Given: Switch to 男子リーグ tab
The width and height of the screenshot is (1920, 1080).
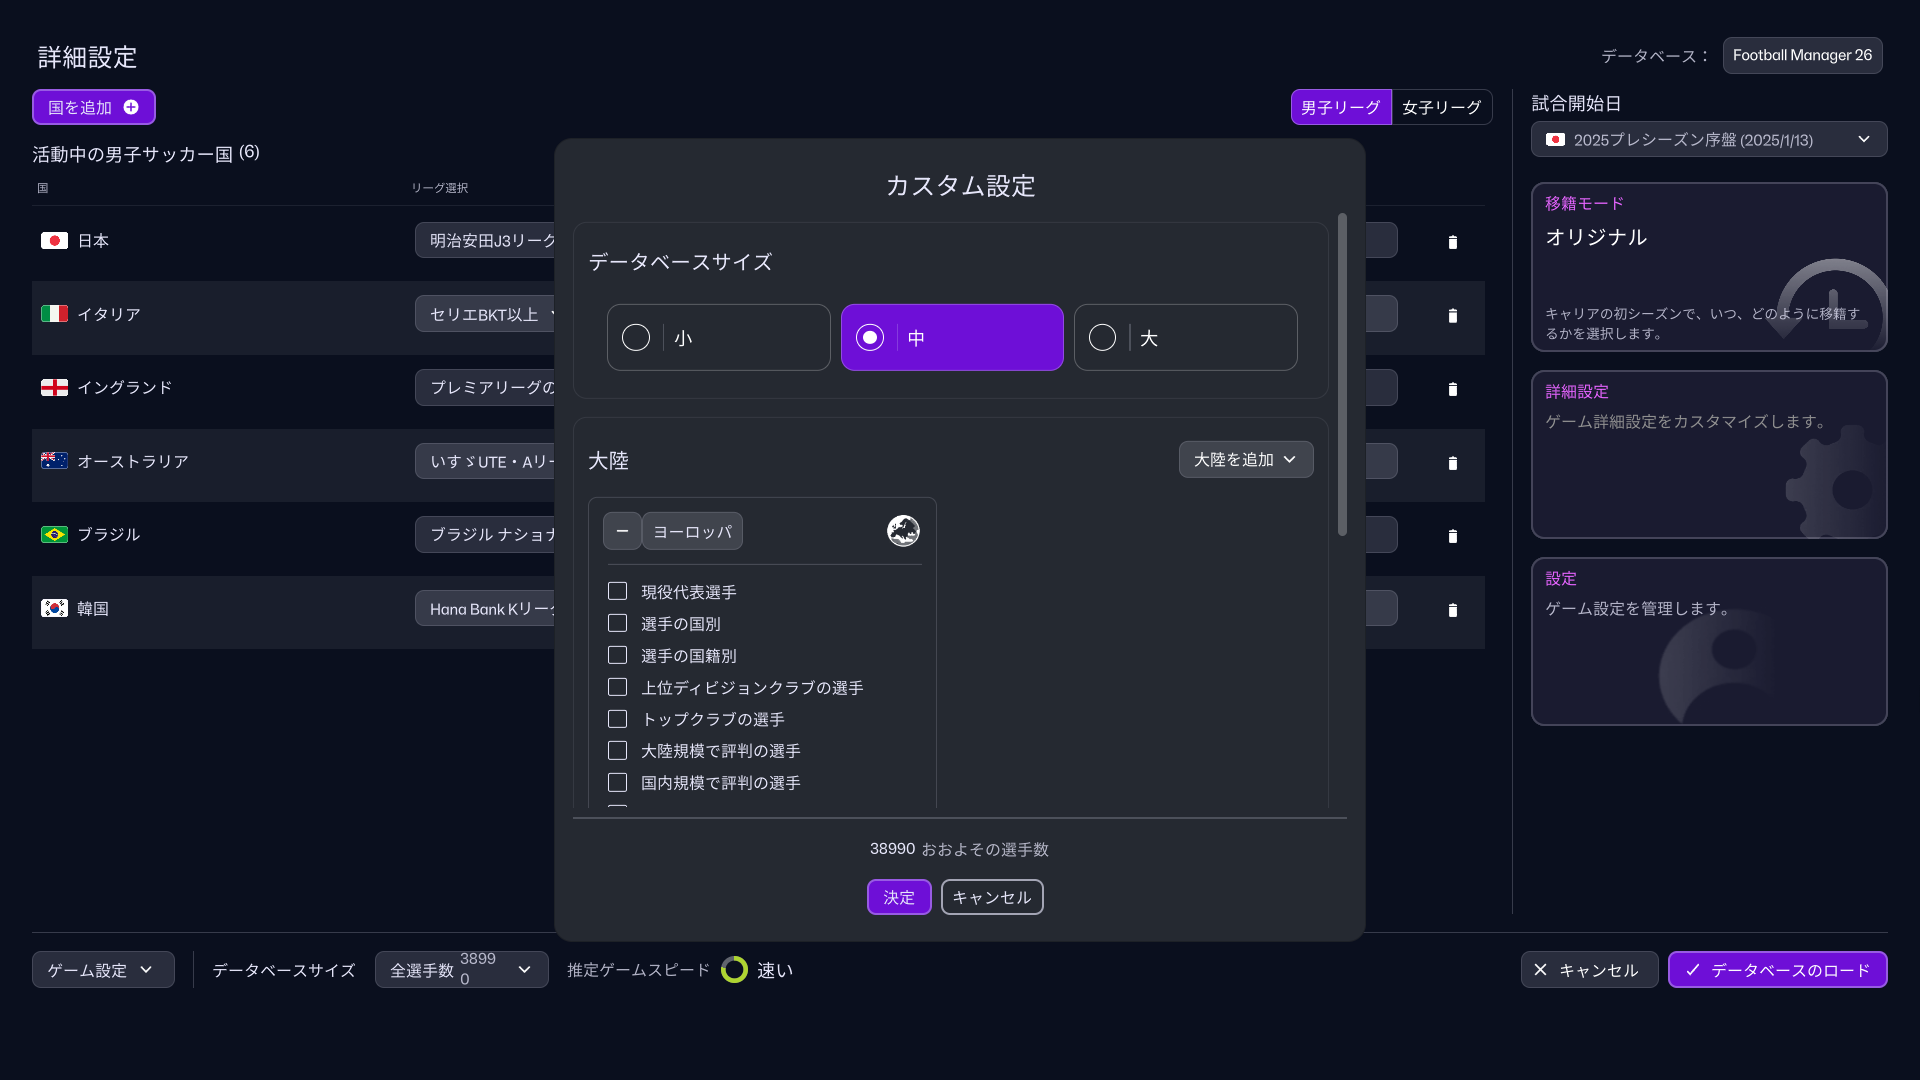Looking at the screenshot, I should point(1341,107).
